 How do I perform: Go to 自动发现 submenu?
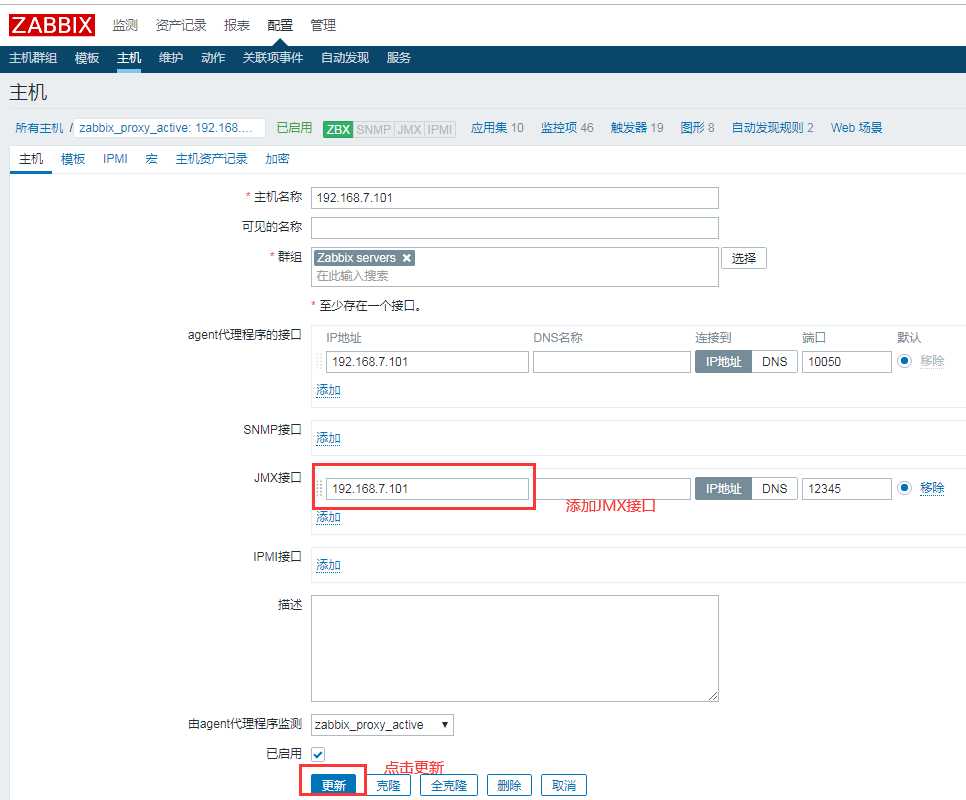point(345,58)
